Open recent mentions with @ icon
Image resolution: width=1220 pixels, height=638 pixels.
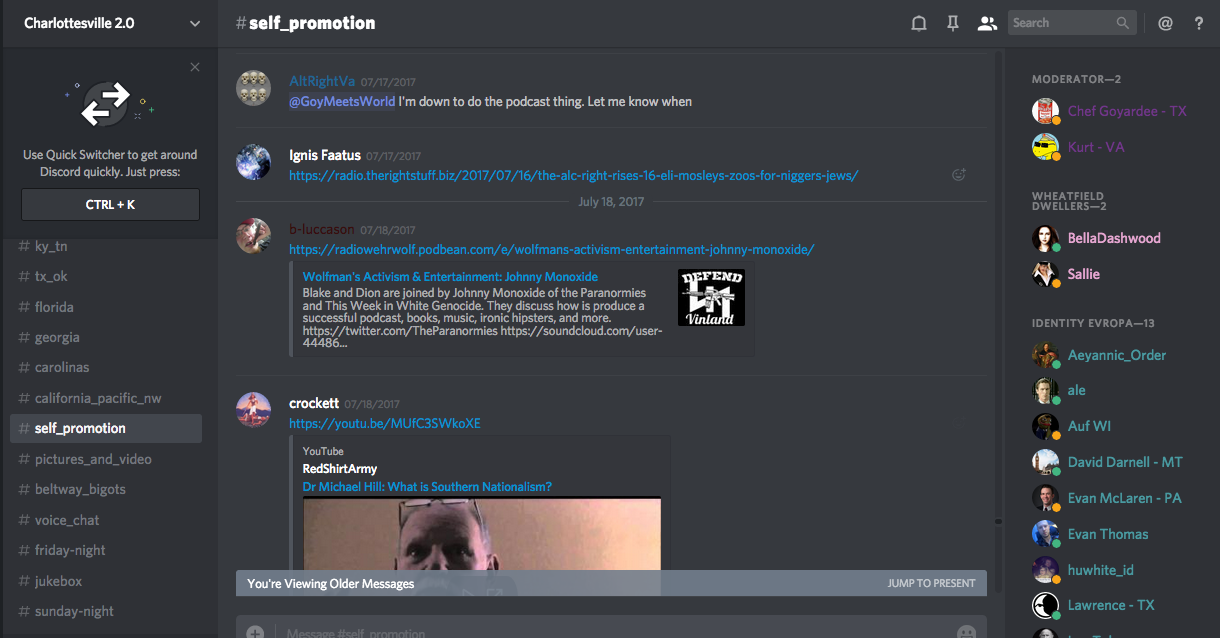[x=1165, y=23]
